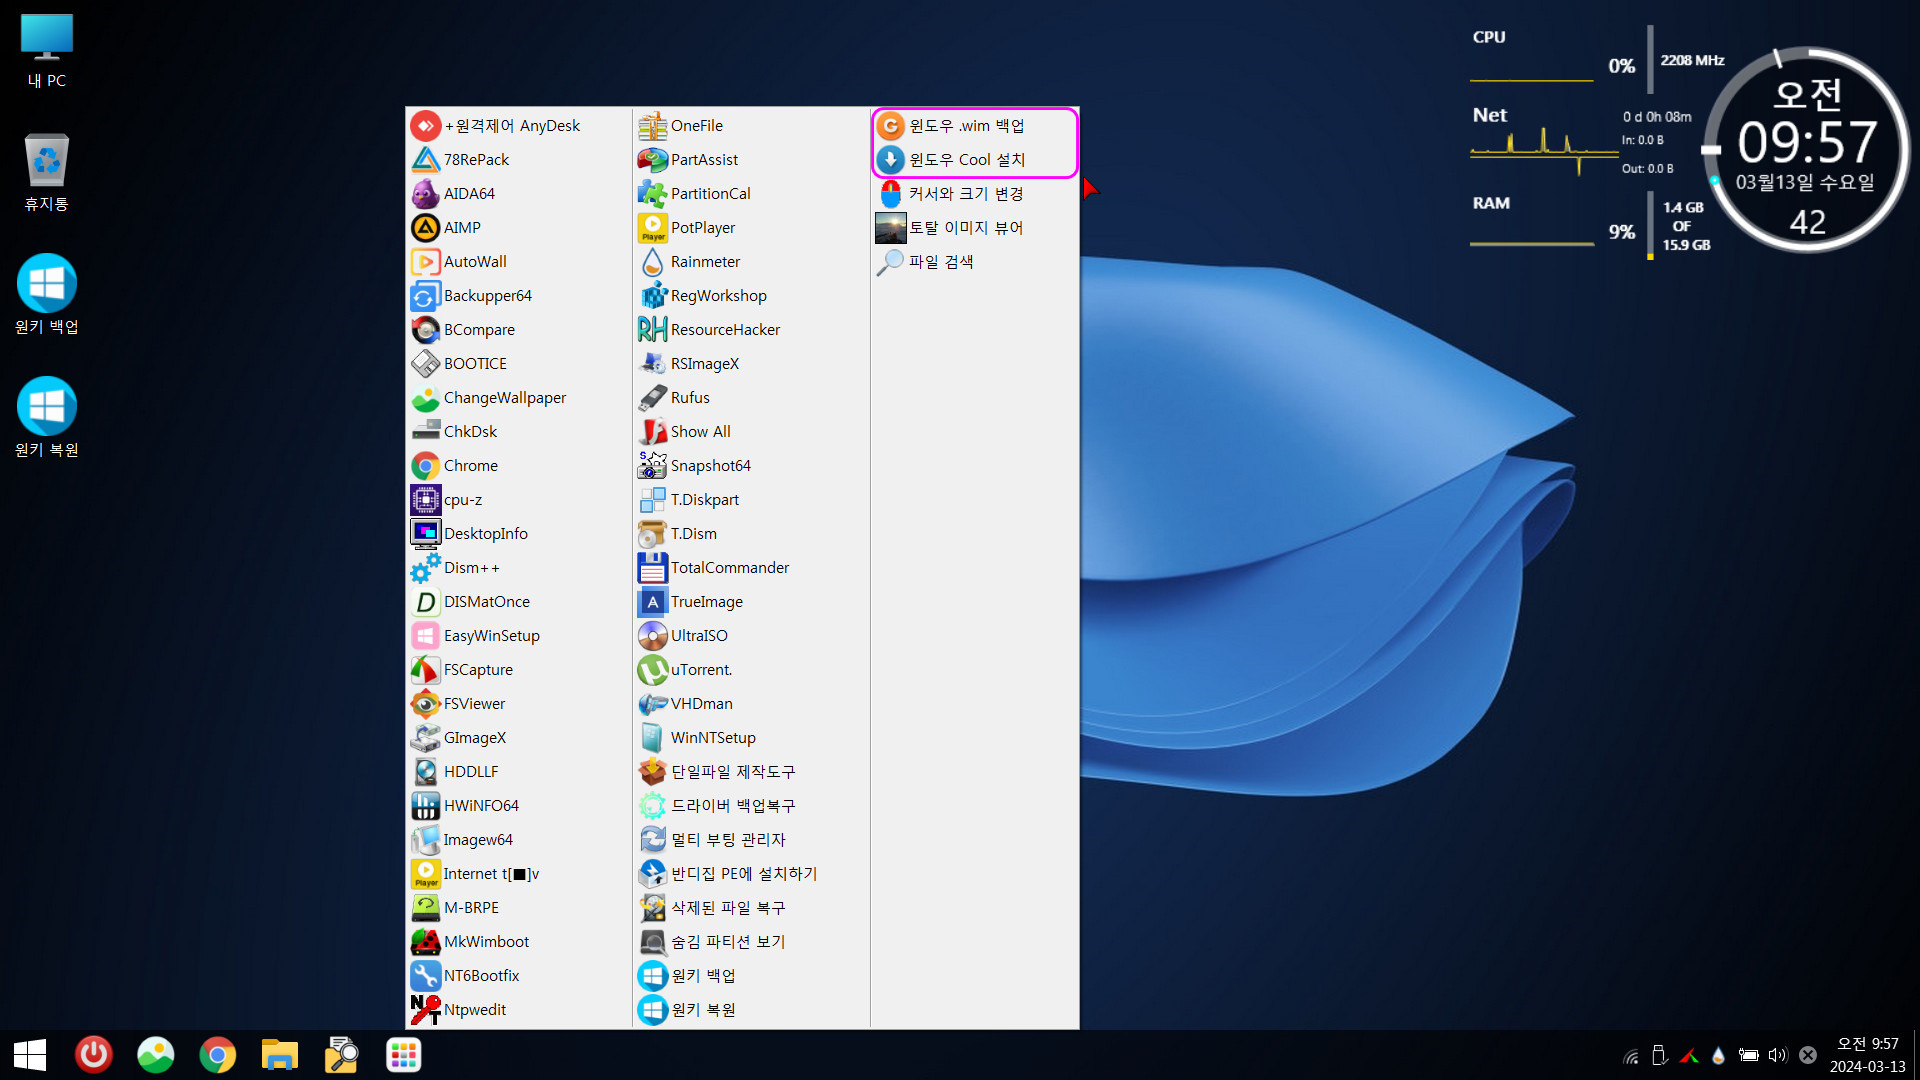Launch Rainmeter entry

click(x=751, y=261)
